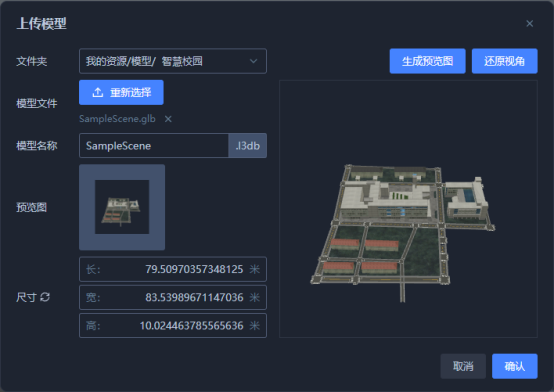Click 还原视角 button
The image size is (554, 392).
[x=505, y=61]
